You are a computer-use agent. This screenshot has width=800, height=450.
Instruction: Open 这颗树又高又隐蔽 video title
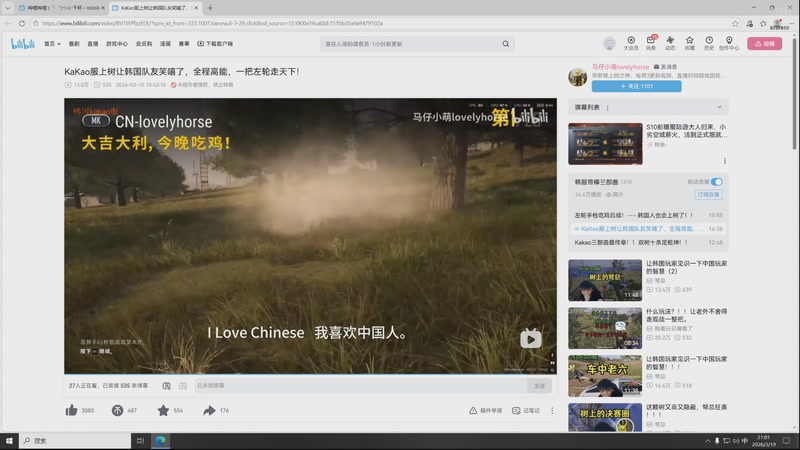686,411
